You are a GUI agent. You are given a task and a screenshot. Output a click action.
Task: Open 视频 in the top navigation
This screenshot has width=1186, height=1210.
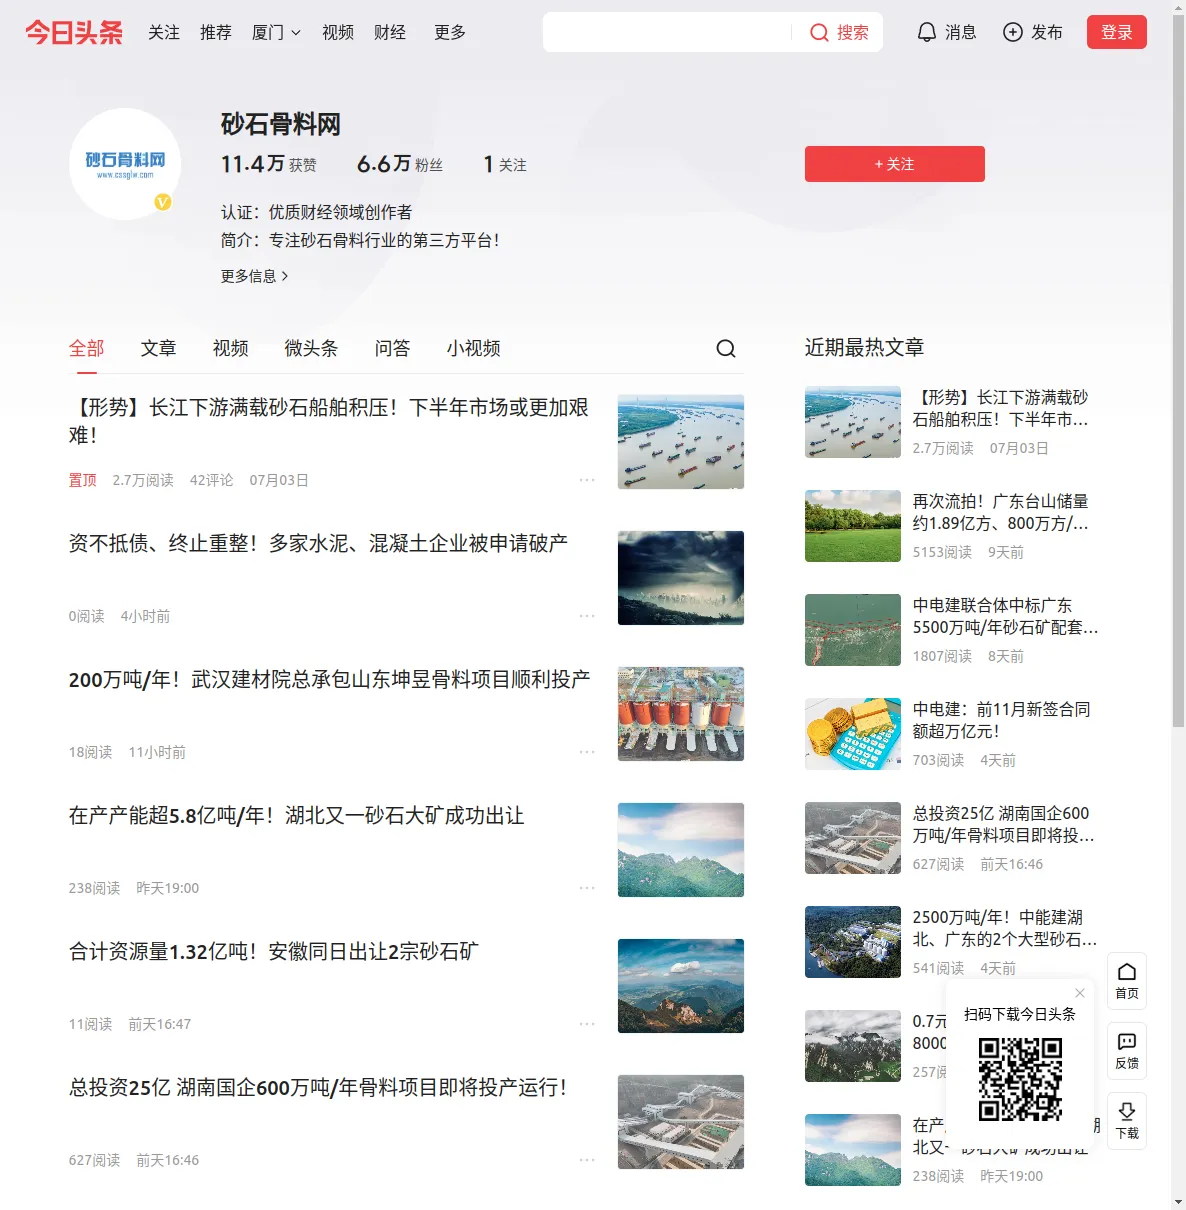pos(338,33)
